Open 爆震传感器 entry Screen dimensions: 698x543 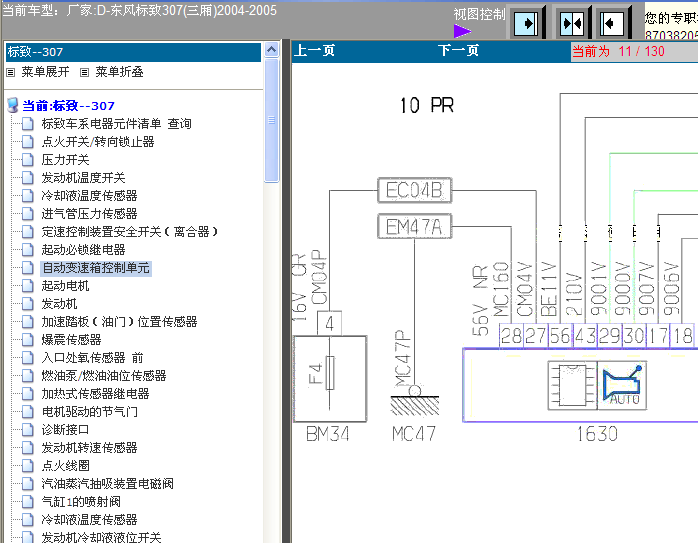point(71,340)
